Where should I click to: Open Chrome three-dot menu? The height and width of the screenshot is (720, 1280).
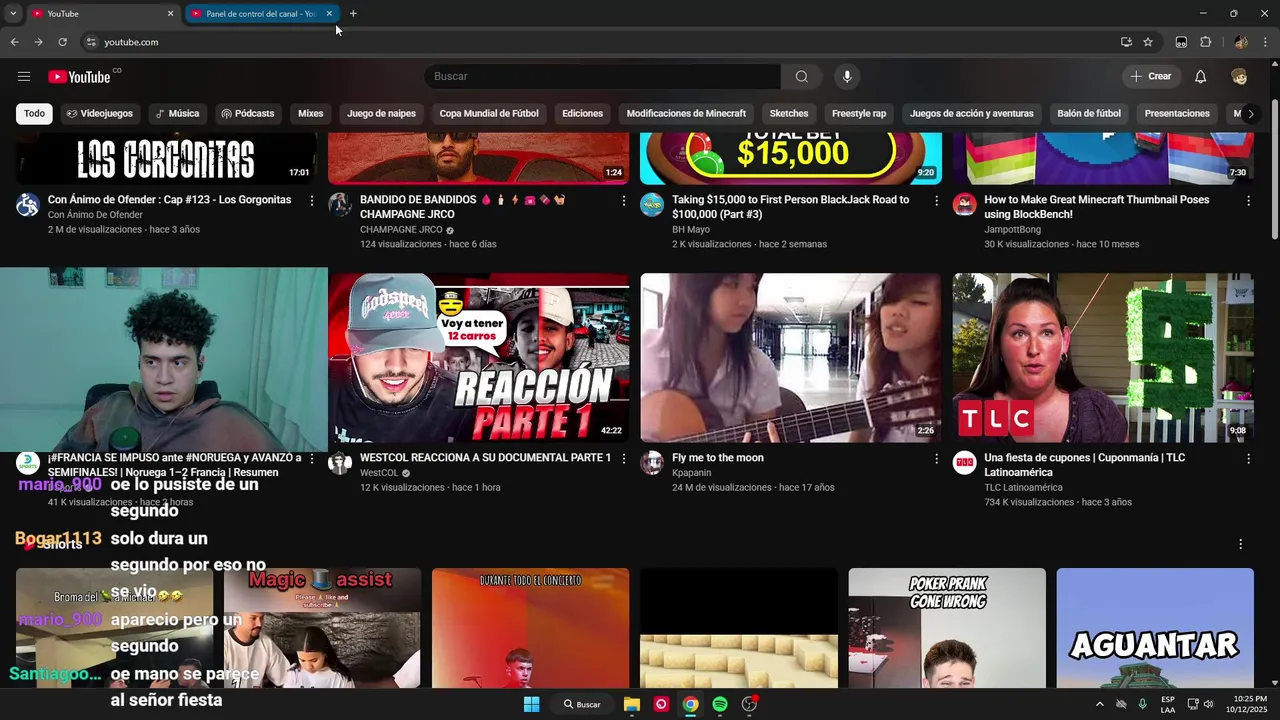1266,42
